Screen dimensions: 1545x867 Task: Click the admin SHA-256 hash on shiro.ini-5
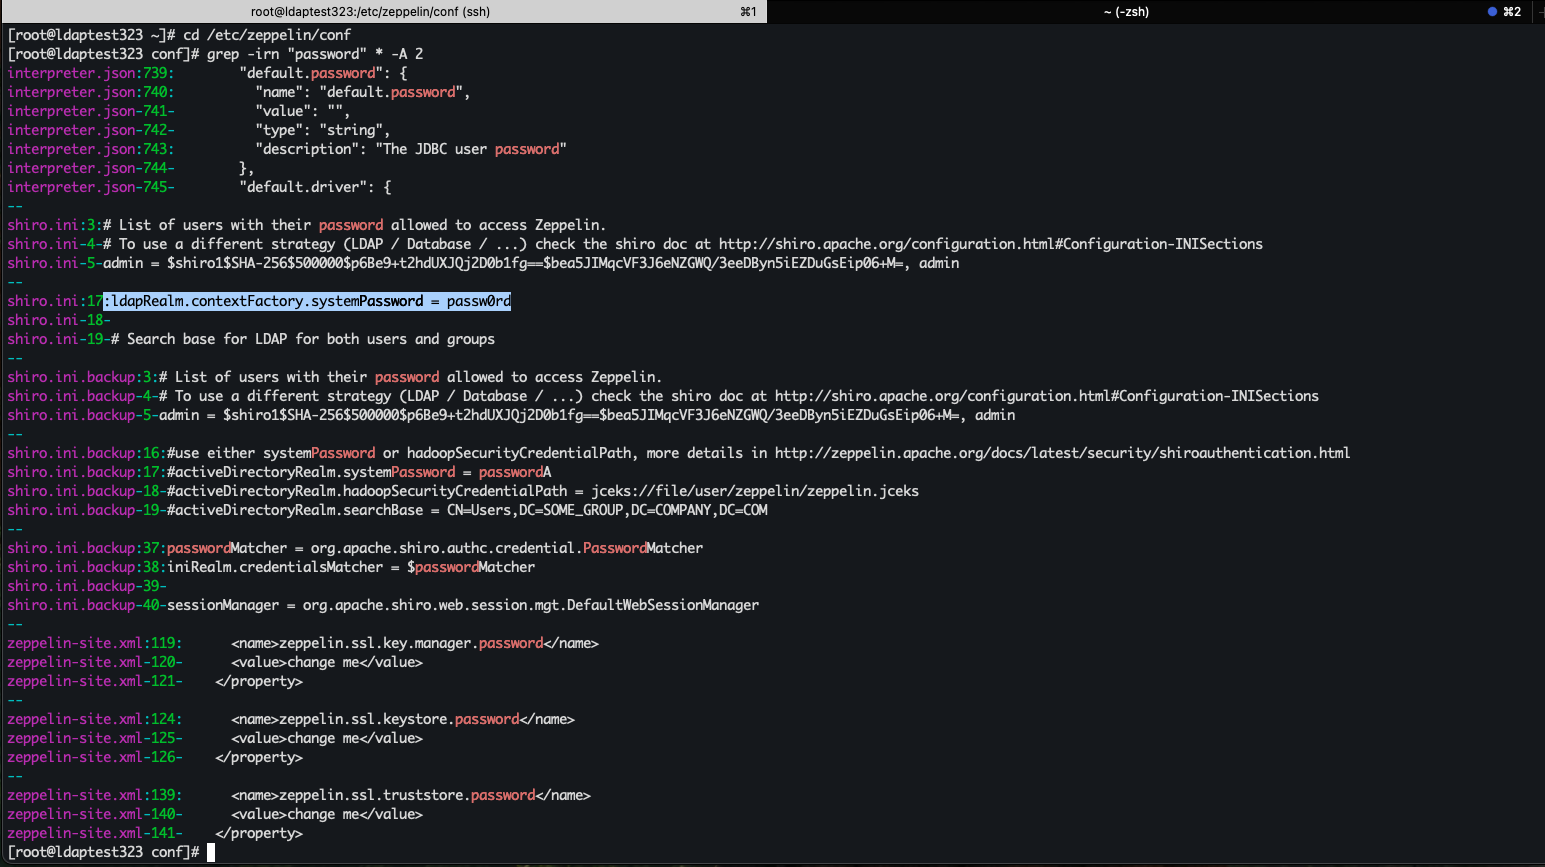point(535,263)
